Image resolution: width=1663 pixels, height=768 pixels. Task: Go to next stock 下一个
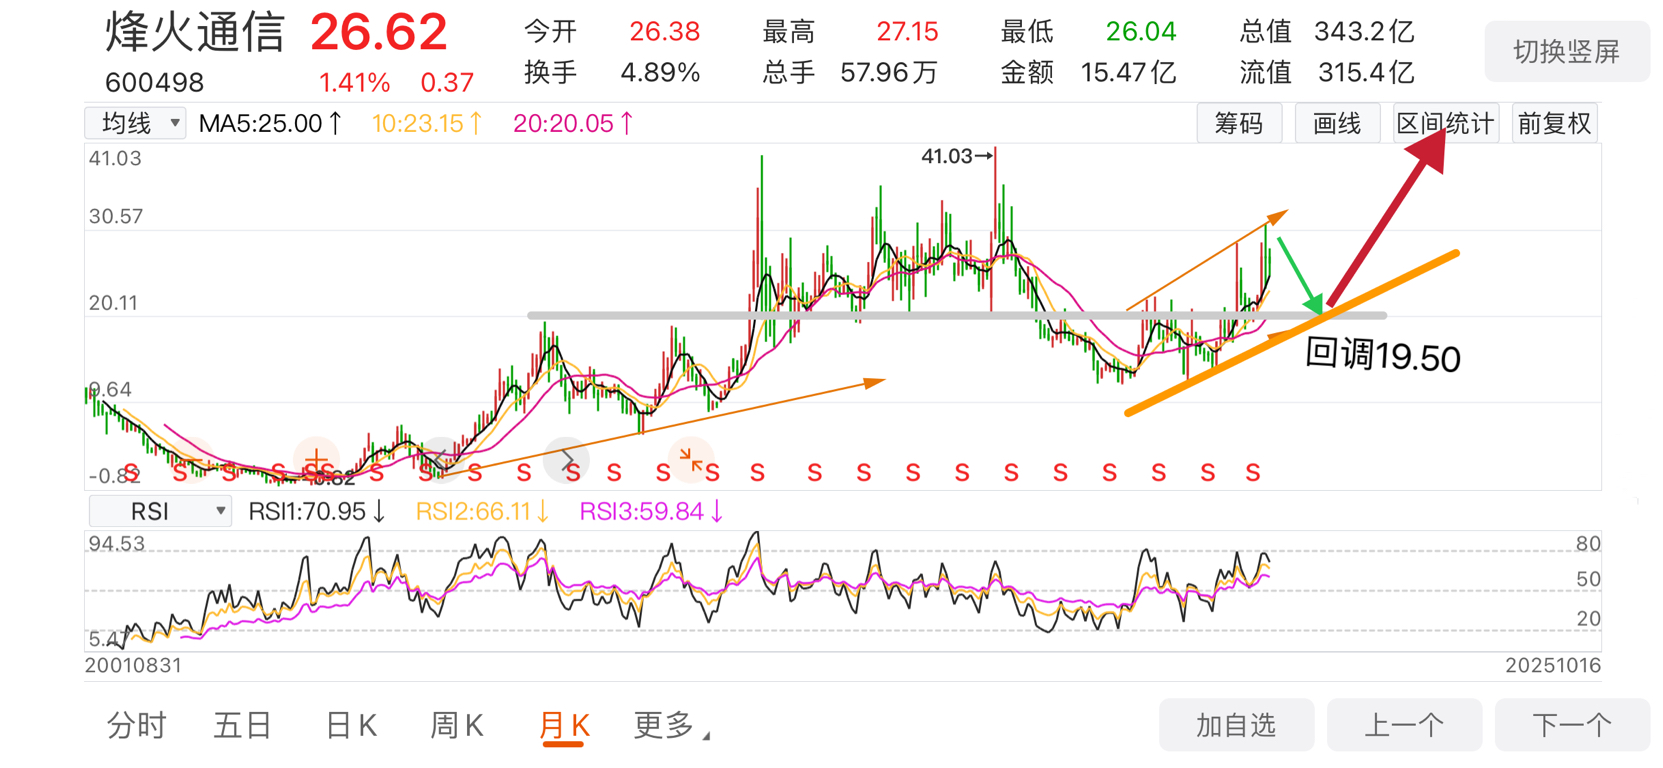click(1572, 725)
